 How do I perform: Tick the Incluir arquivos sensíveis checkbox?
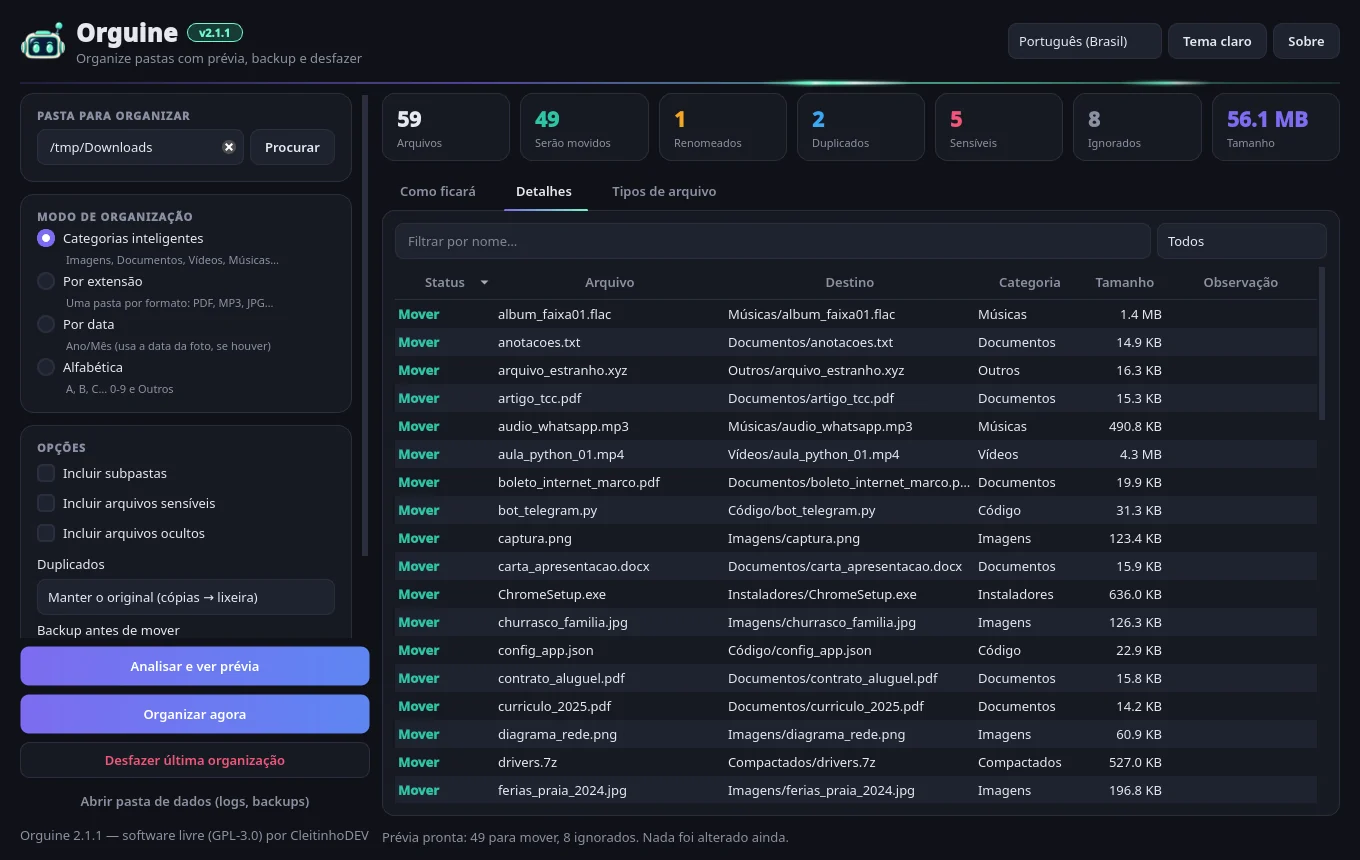[x=46, y=503]
